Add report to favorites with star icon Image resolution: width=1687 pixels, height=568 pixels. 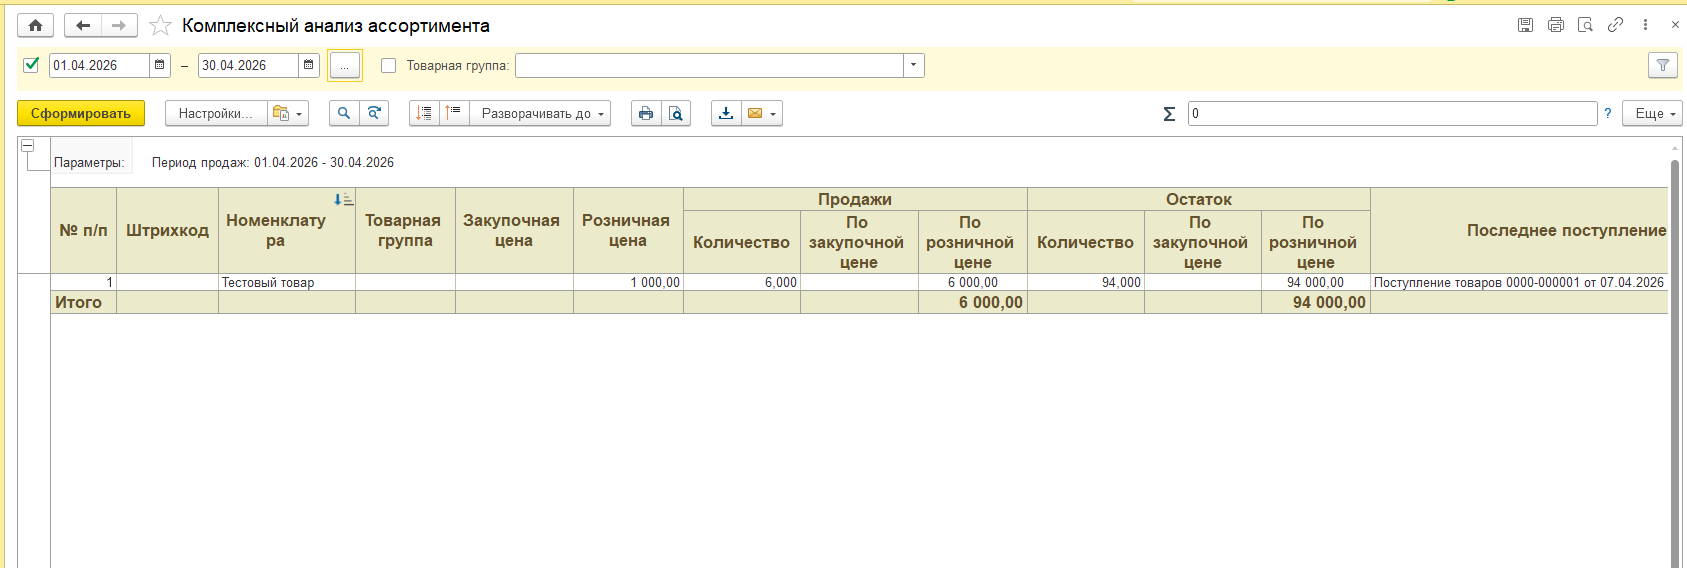click(x=160, y=26)
